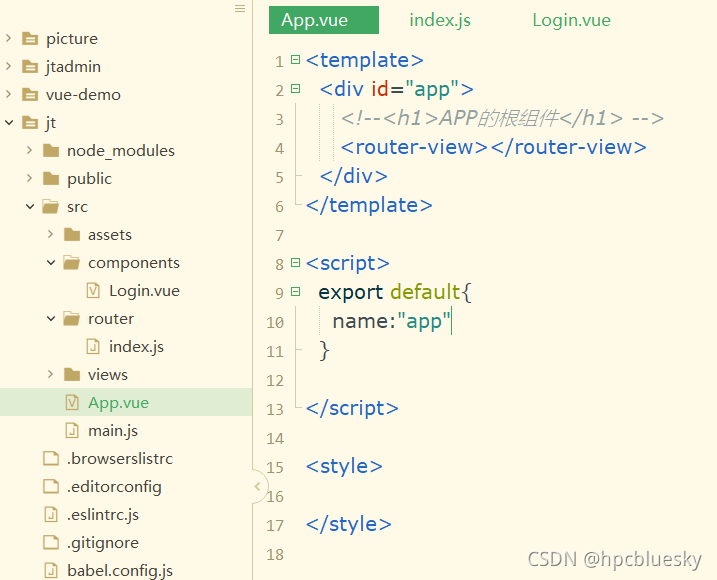Click the picture folder icon
The image size is (717, 580).
point(30,39)
